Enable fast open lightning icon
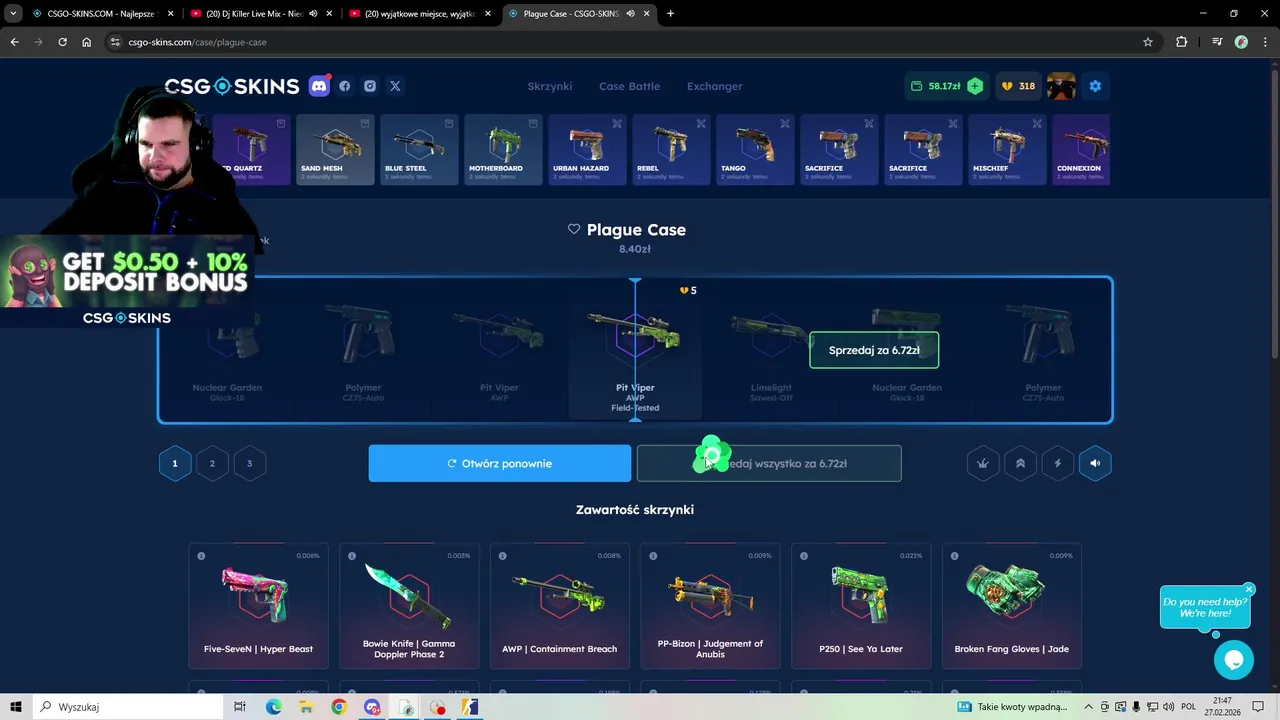This screenshot has width=1280, height=720. 1058,463
